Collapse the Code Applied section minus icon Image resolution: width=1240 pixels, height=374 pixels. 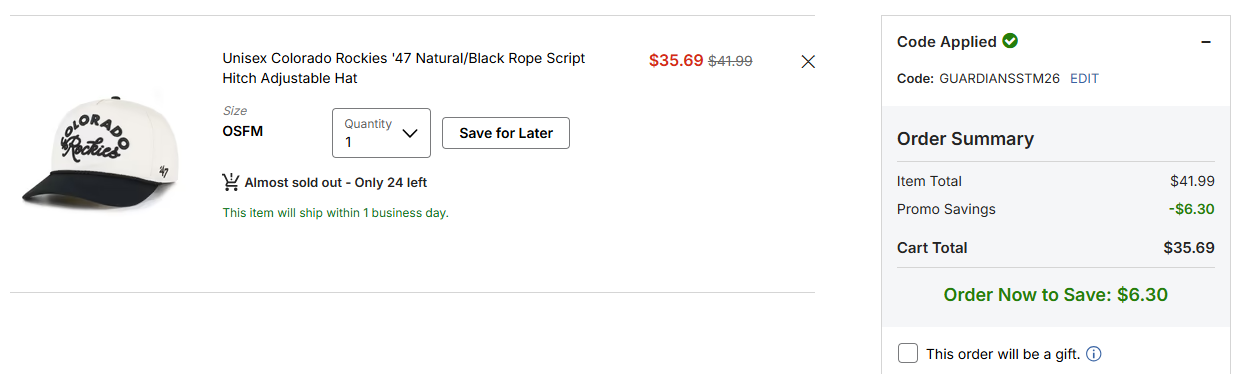(1206, 42)
